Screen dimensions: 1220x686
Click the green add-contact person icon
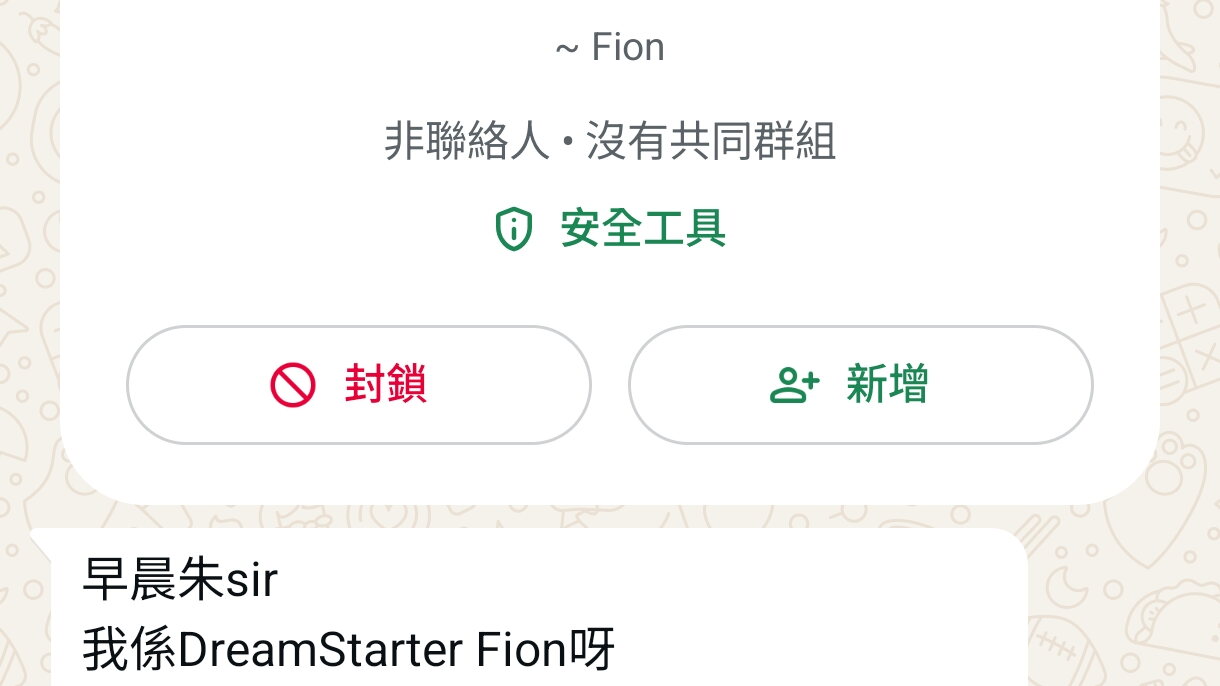point(794,385)
